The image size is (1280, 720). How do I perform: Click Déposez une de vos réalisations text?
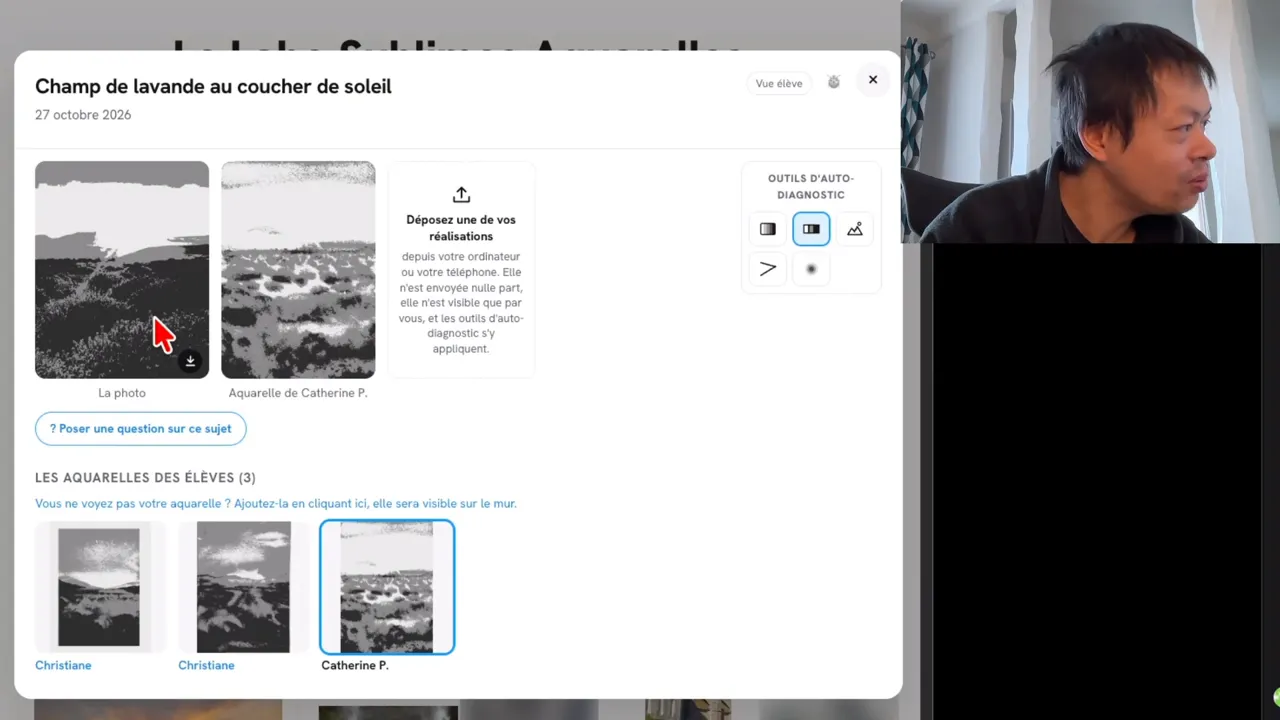tap(461, 228)
